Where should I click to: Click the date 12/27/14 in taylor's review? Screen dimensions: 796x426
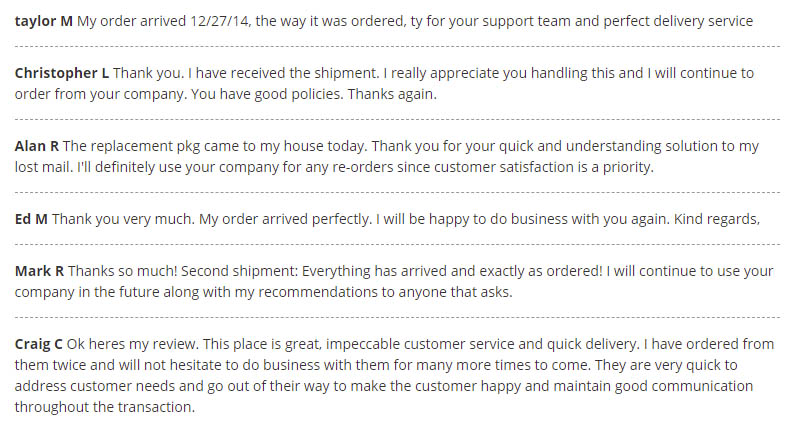pyautogui.click(x=220, y=21)
